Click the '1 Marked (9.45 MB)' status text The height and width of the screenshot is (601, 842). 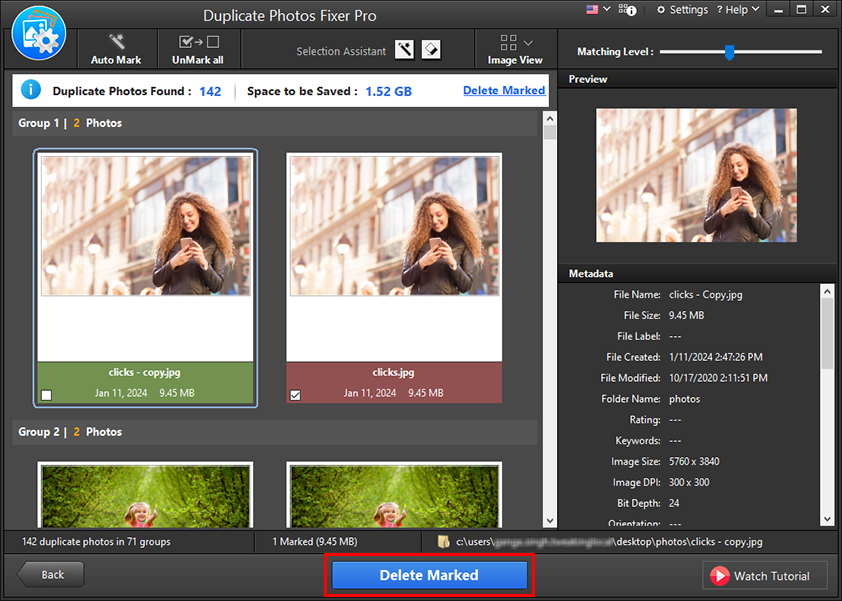tap(315, 542)
